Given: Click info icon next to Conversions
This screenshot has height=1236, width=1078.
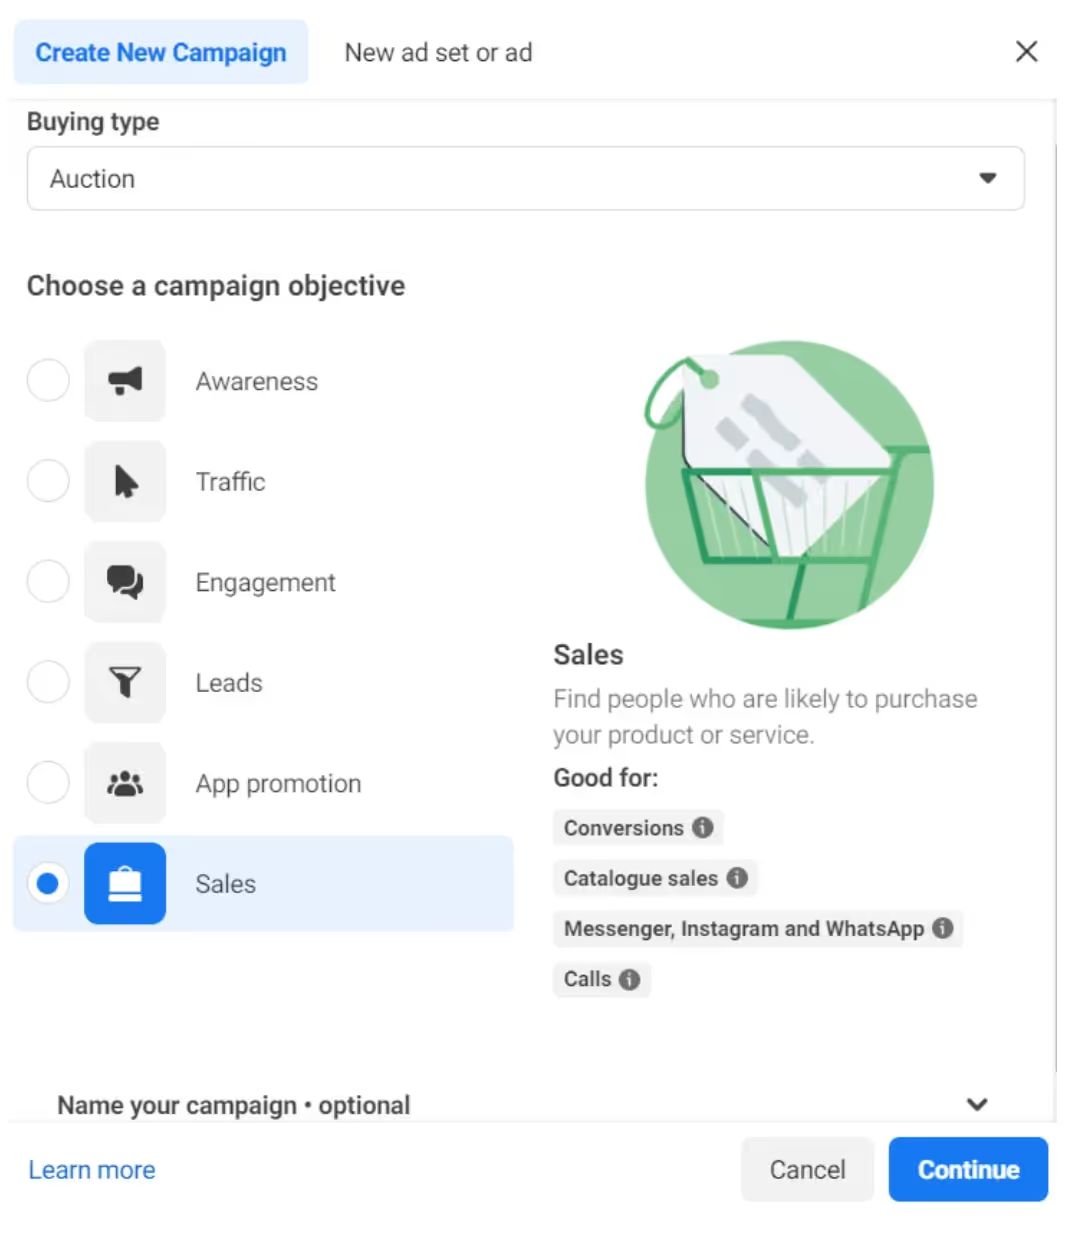Looking at the screenshot, I should (703, 827).
